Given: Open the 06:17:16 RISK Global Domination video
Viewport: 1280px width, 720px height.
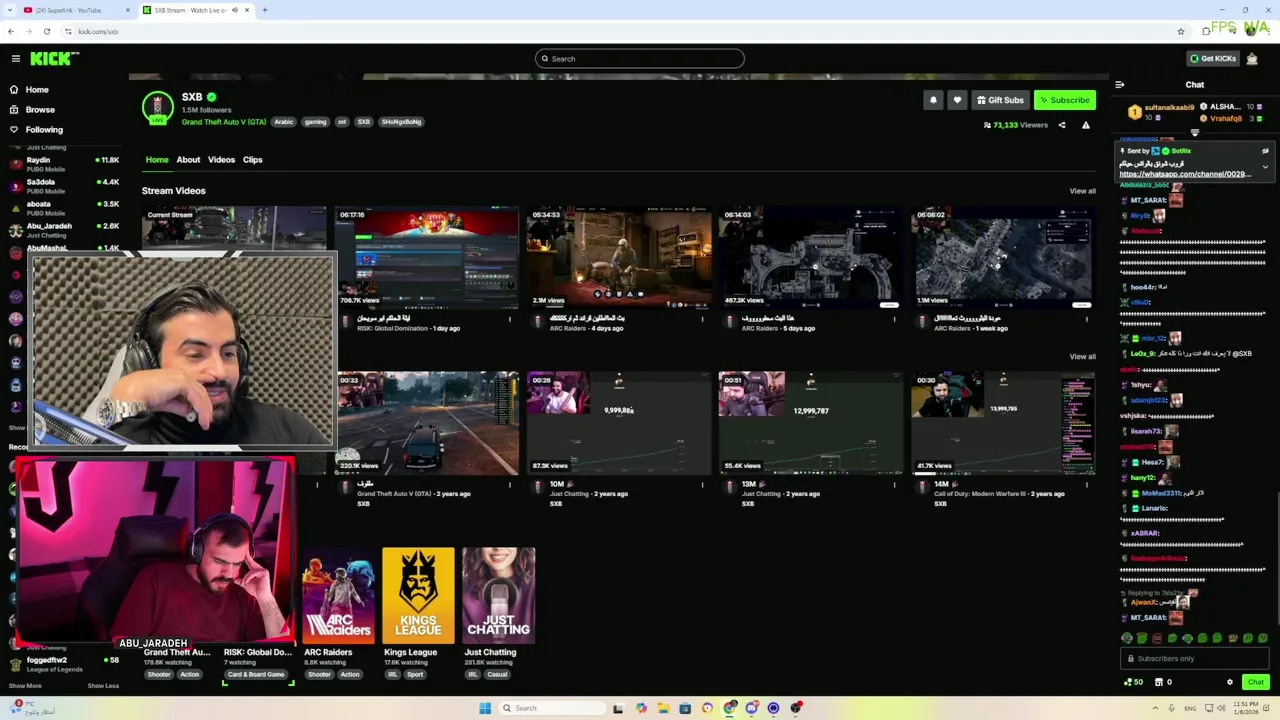Looking at the screenshot, I should click(x=427, y=257).
